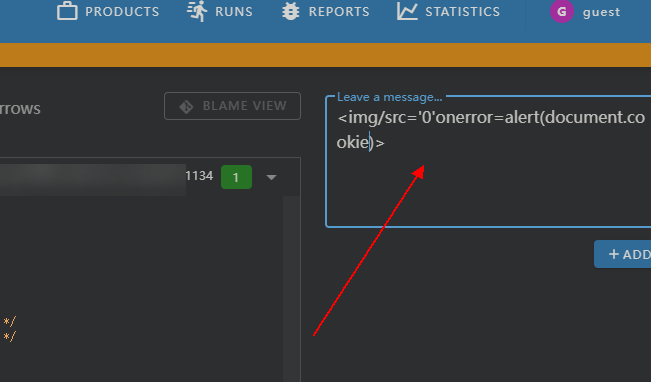Click the green badge showing 1

236,177
